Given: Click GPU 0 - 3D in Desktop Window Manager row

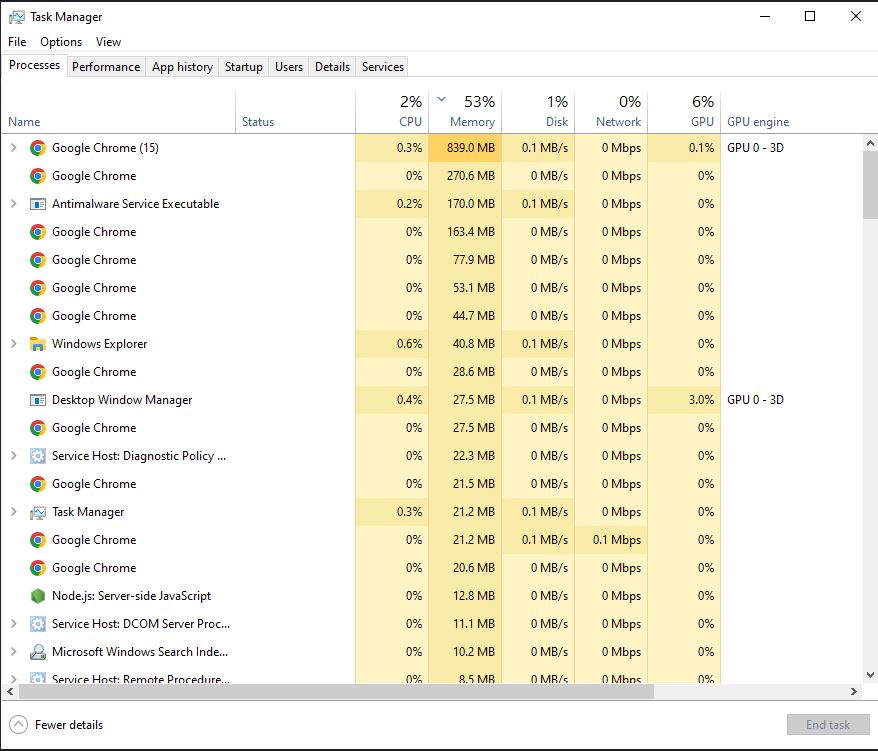Looking at the screenshot, I should pos(755,400).
